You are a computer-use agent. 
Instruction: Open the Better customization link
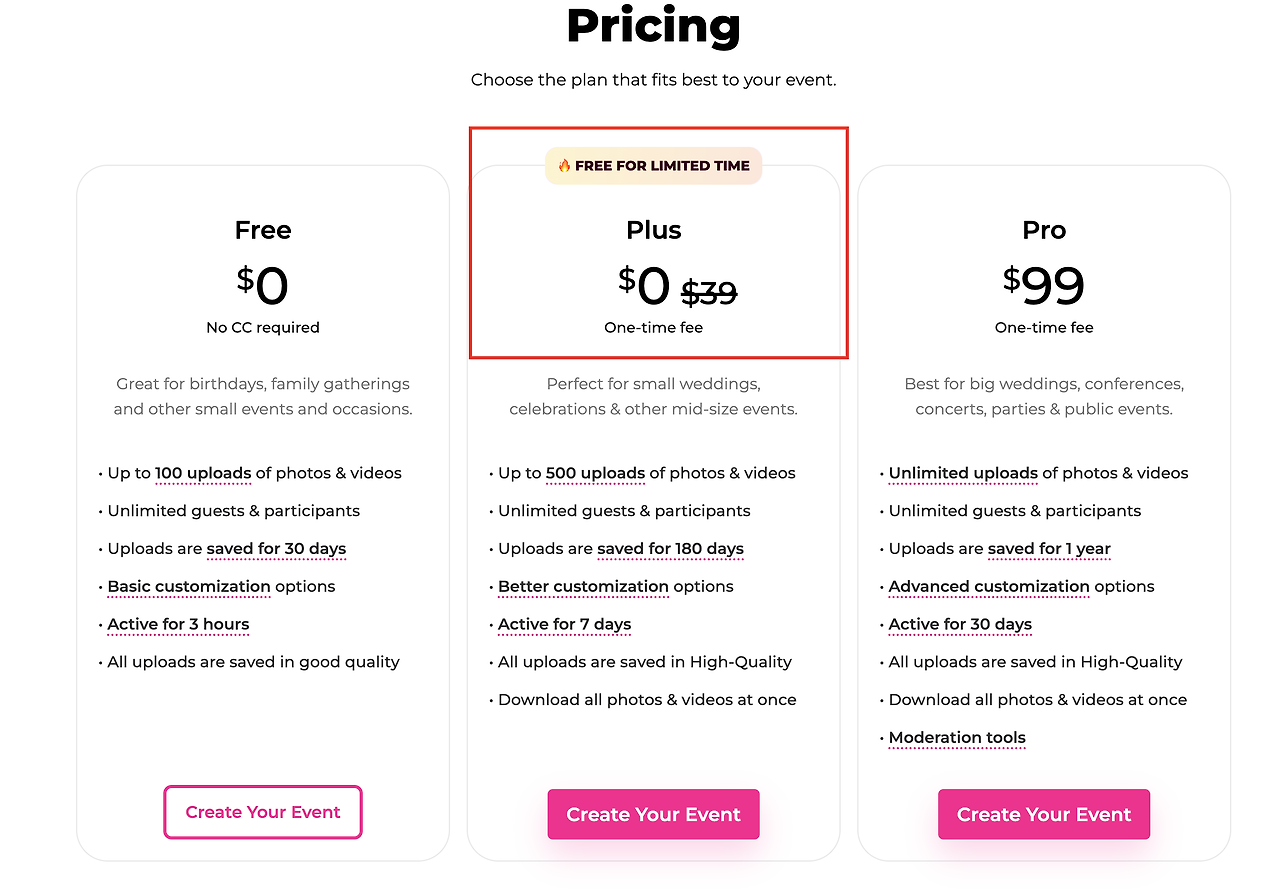[x=583, y=587]
